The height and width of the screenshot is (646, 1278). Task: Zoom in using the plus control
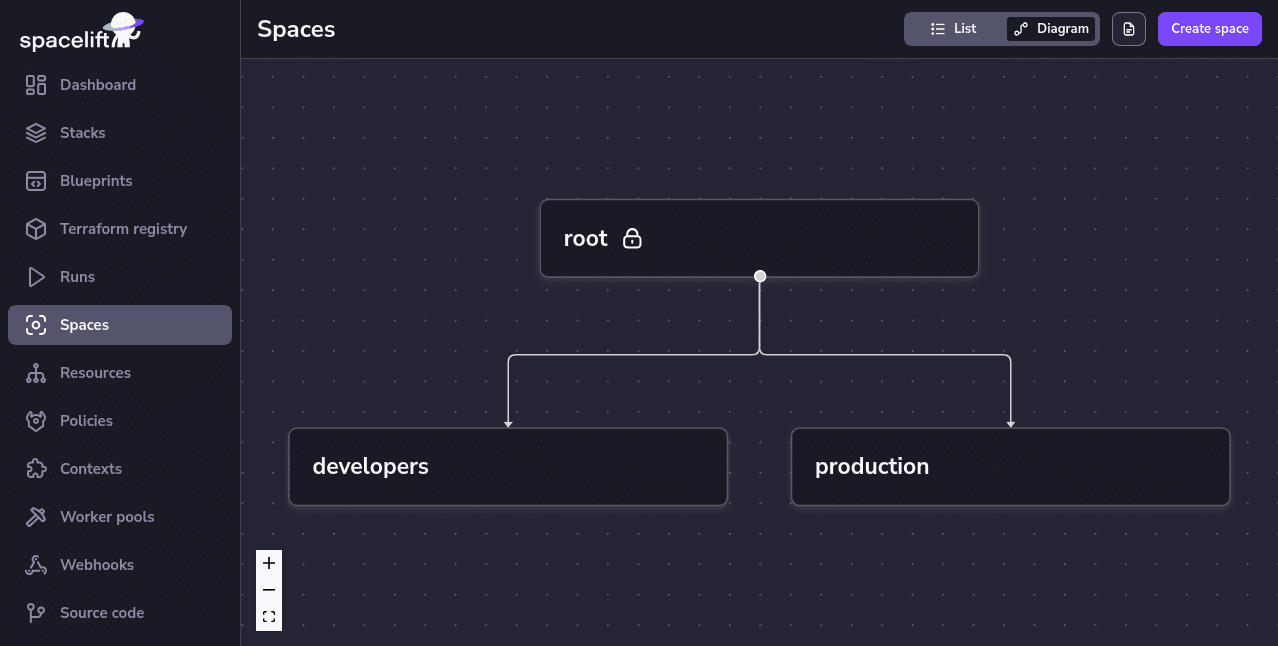(x=268, y=562)
